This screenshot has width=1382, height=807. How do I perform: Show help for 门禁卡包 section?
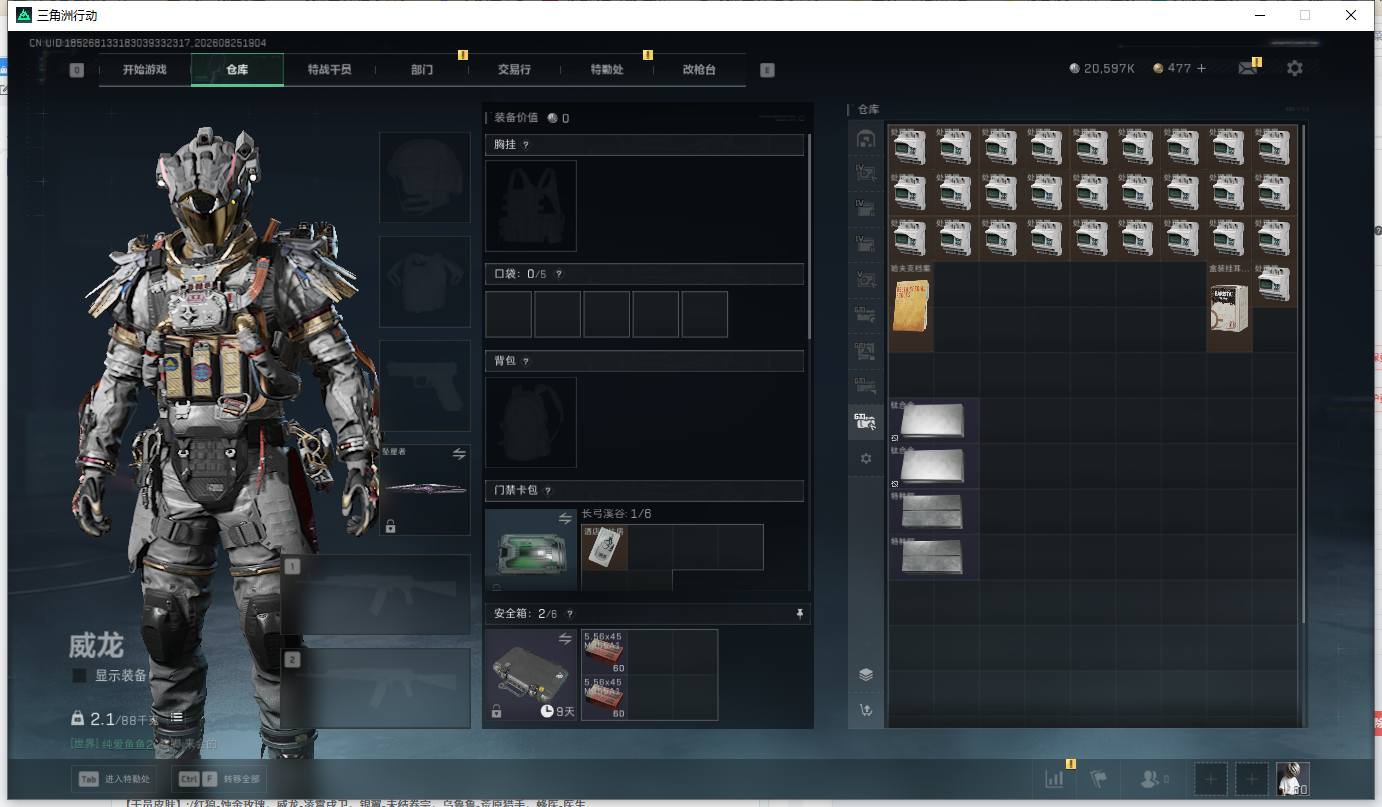coord(548,491)
